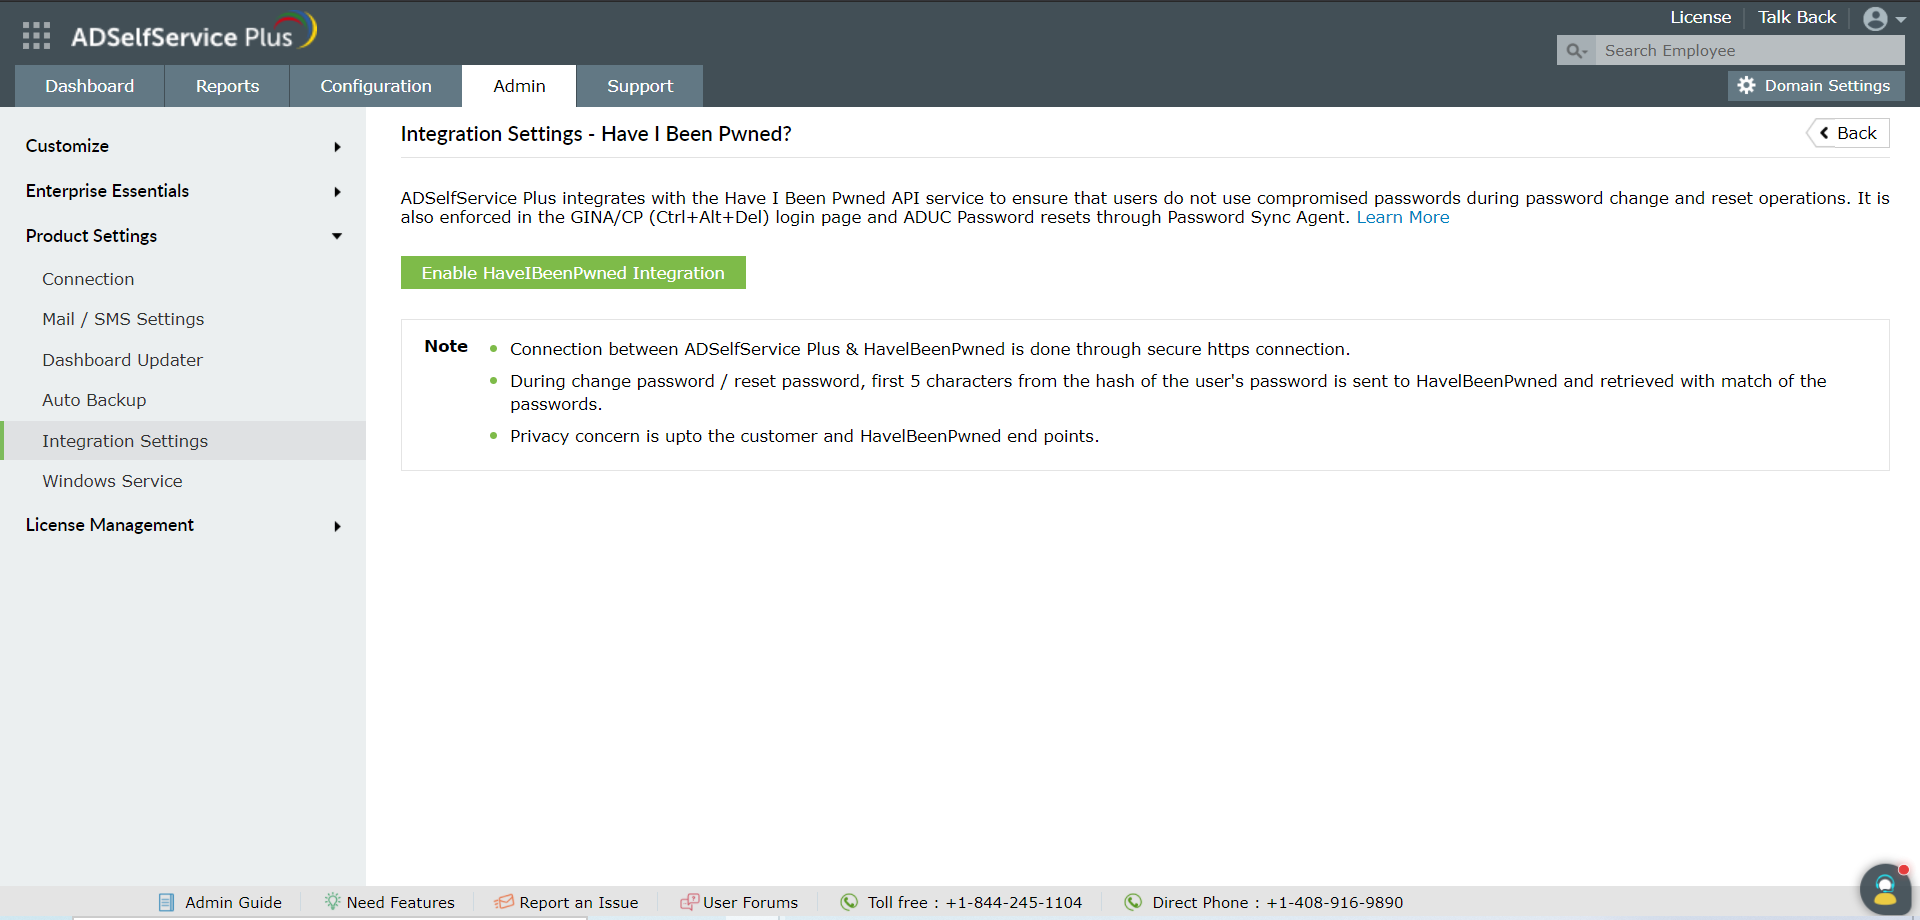Screen dimensions: 1920x920
Task: Open the Support tab
Action: (x=640, y=86)
